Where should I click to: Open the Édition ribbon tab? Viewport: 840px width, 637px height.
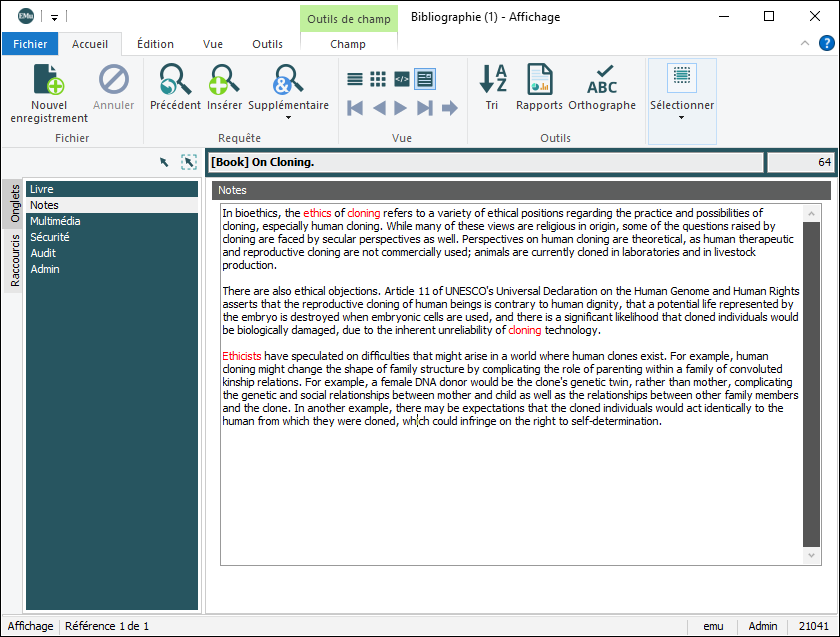pyautogui.click(x=155, y=44)
